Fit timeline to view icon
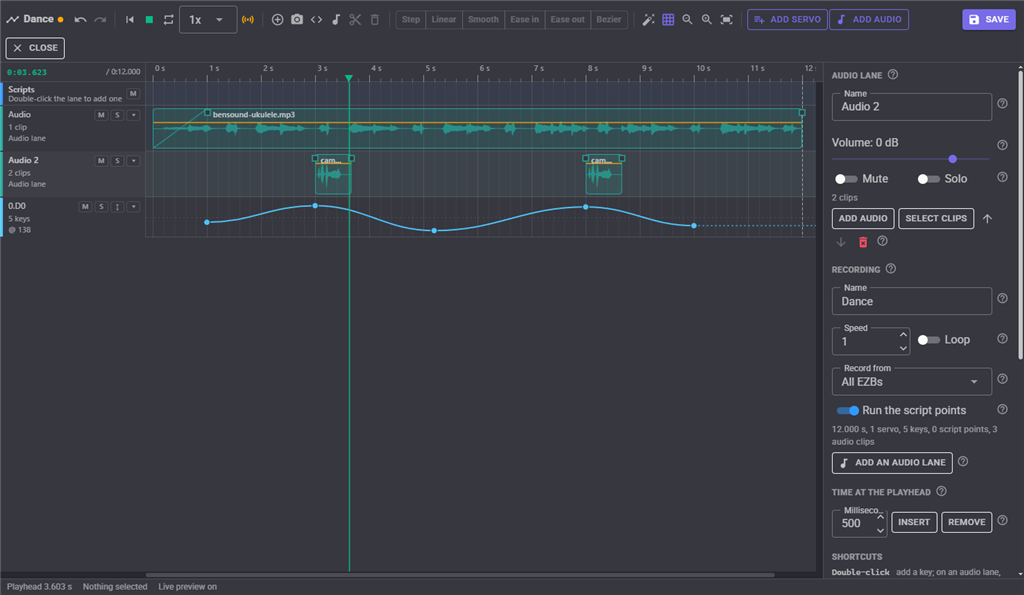The image size is (1024, 595). point(726,20)
